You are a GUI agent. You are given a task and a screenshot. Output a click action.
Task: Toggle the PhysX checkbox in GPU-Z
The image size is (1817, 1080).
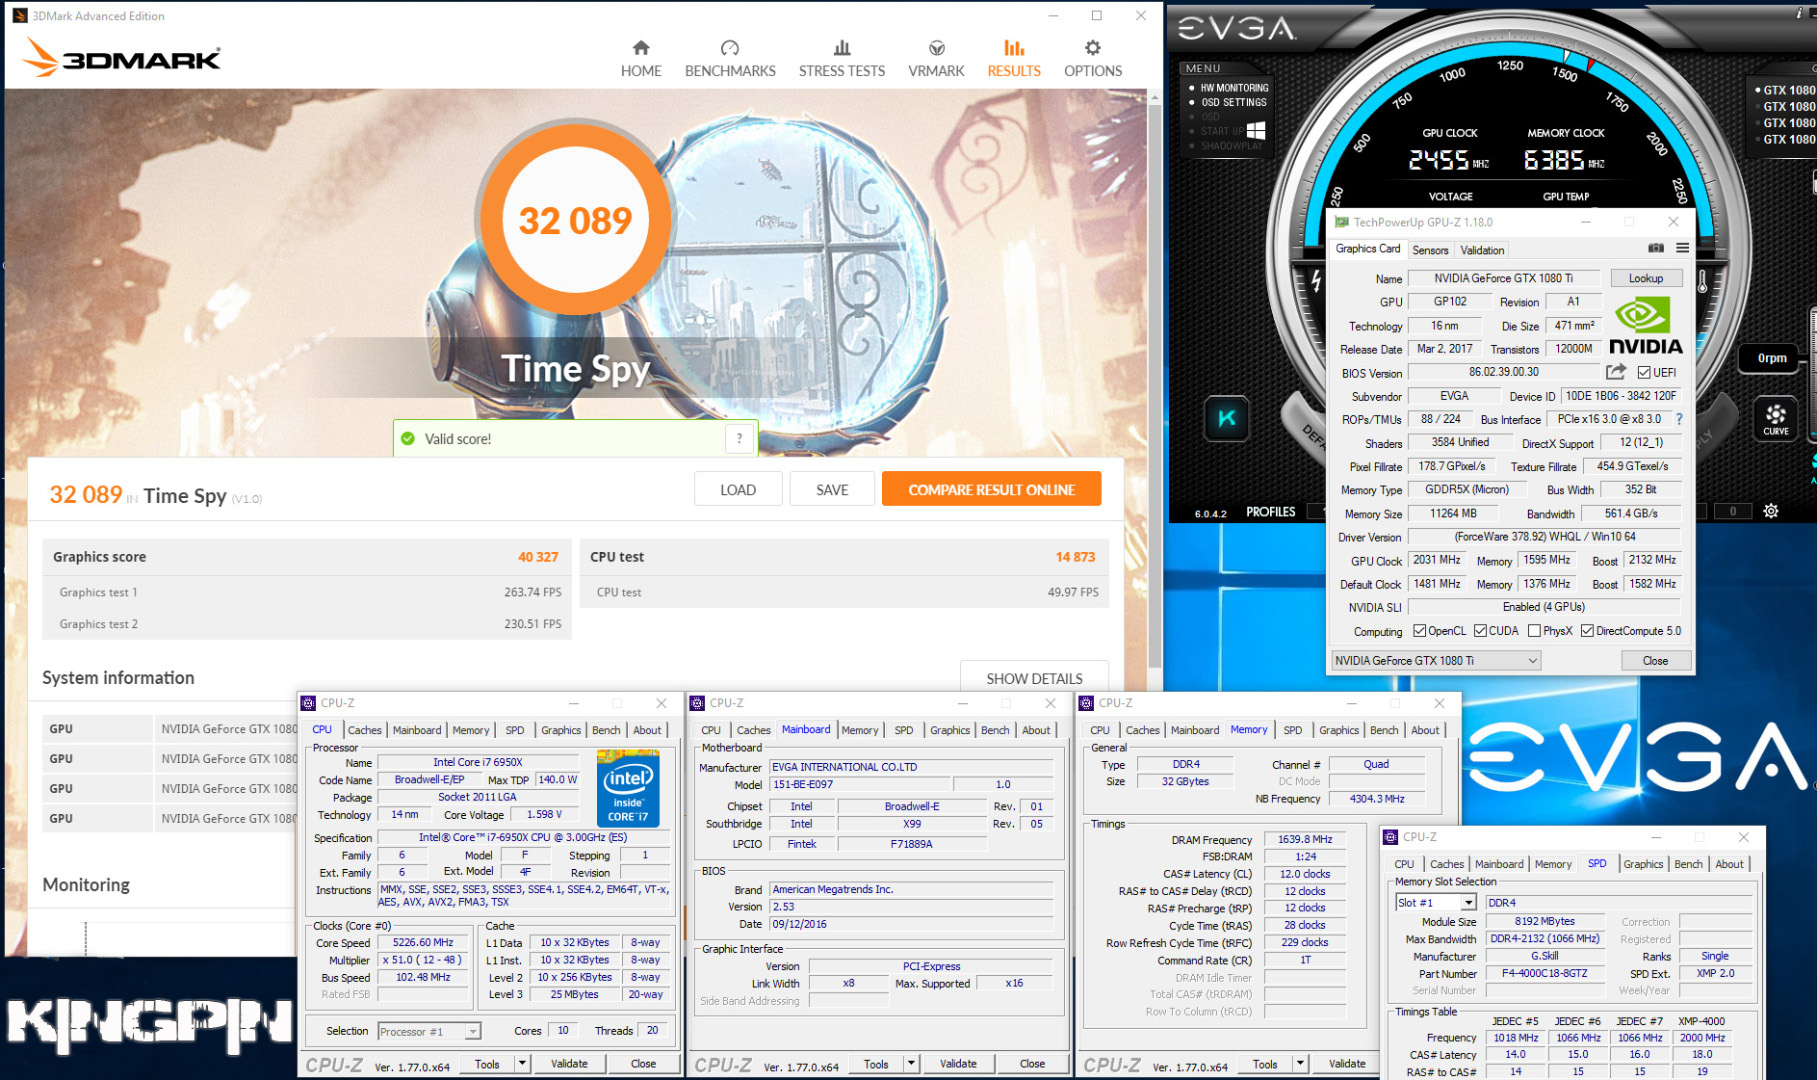(x=1534, y=631)
